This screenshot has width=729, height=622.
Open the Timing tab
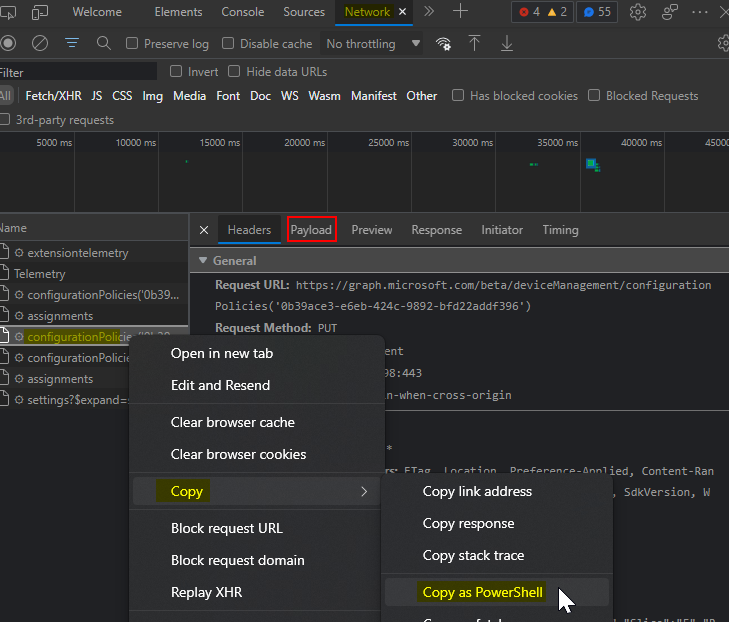coord(560,230)
